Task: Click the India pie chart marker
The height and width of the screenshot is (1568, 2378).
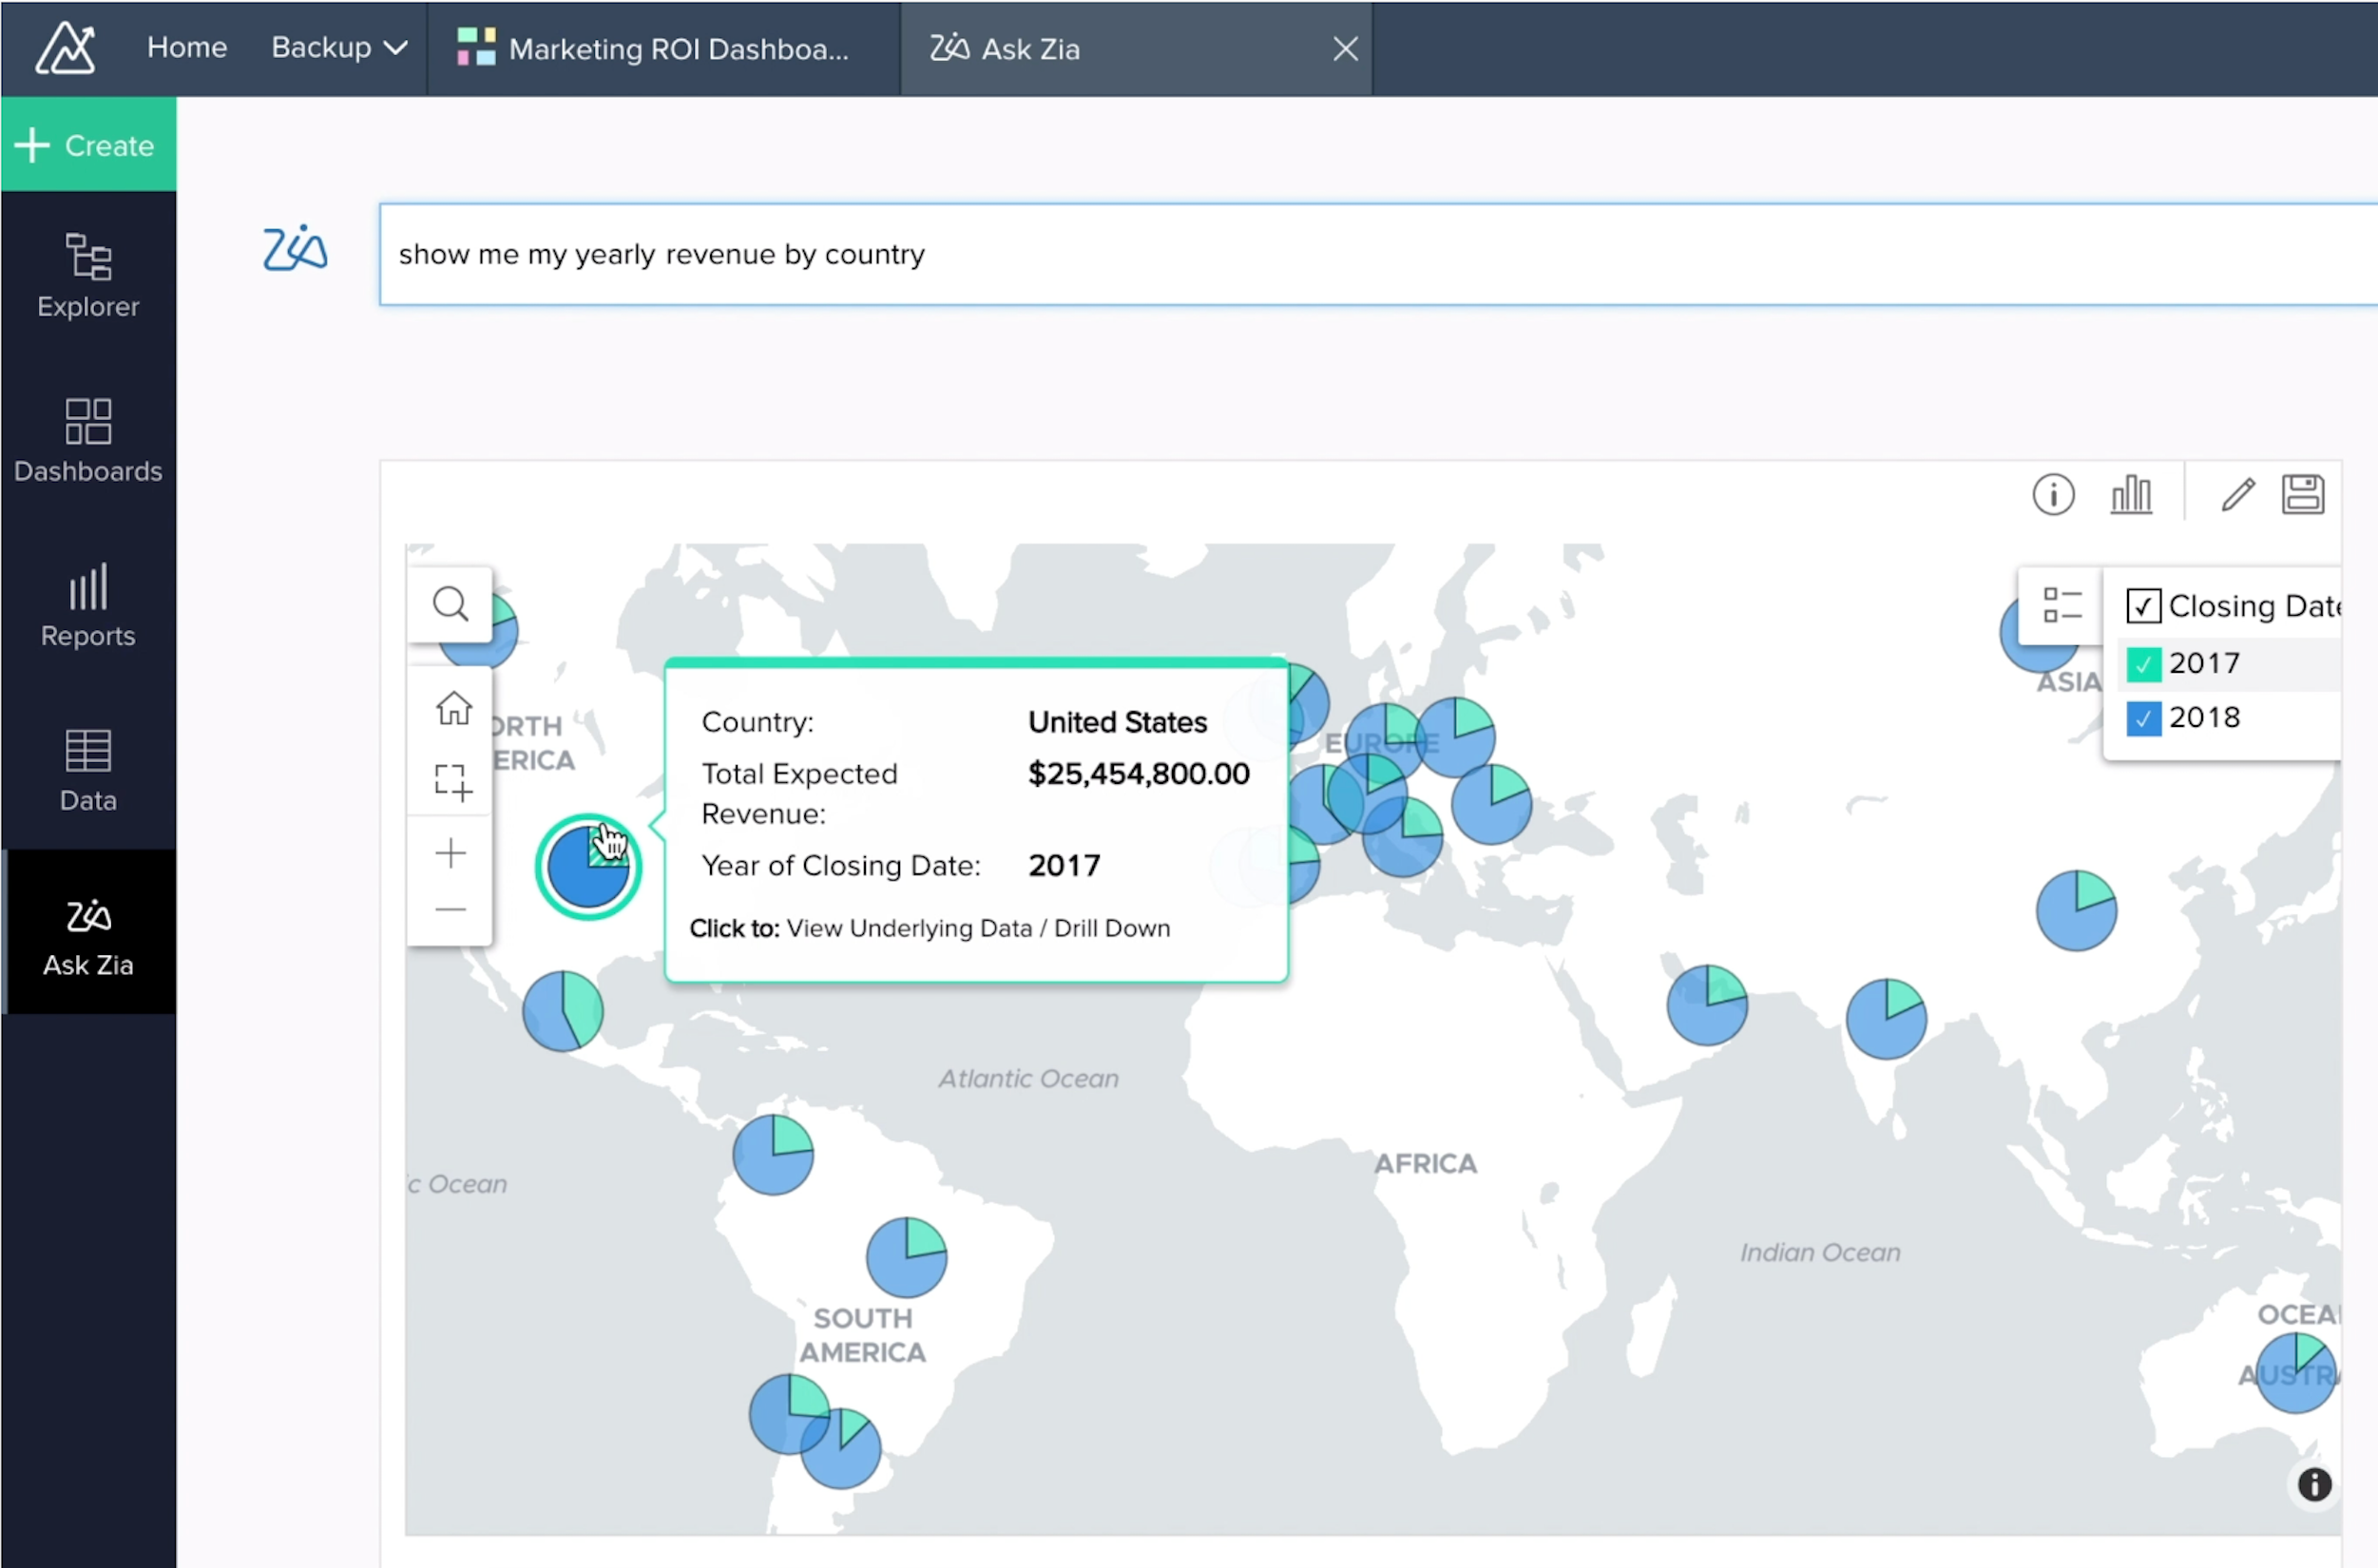Action: (1885, 1018)
